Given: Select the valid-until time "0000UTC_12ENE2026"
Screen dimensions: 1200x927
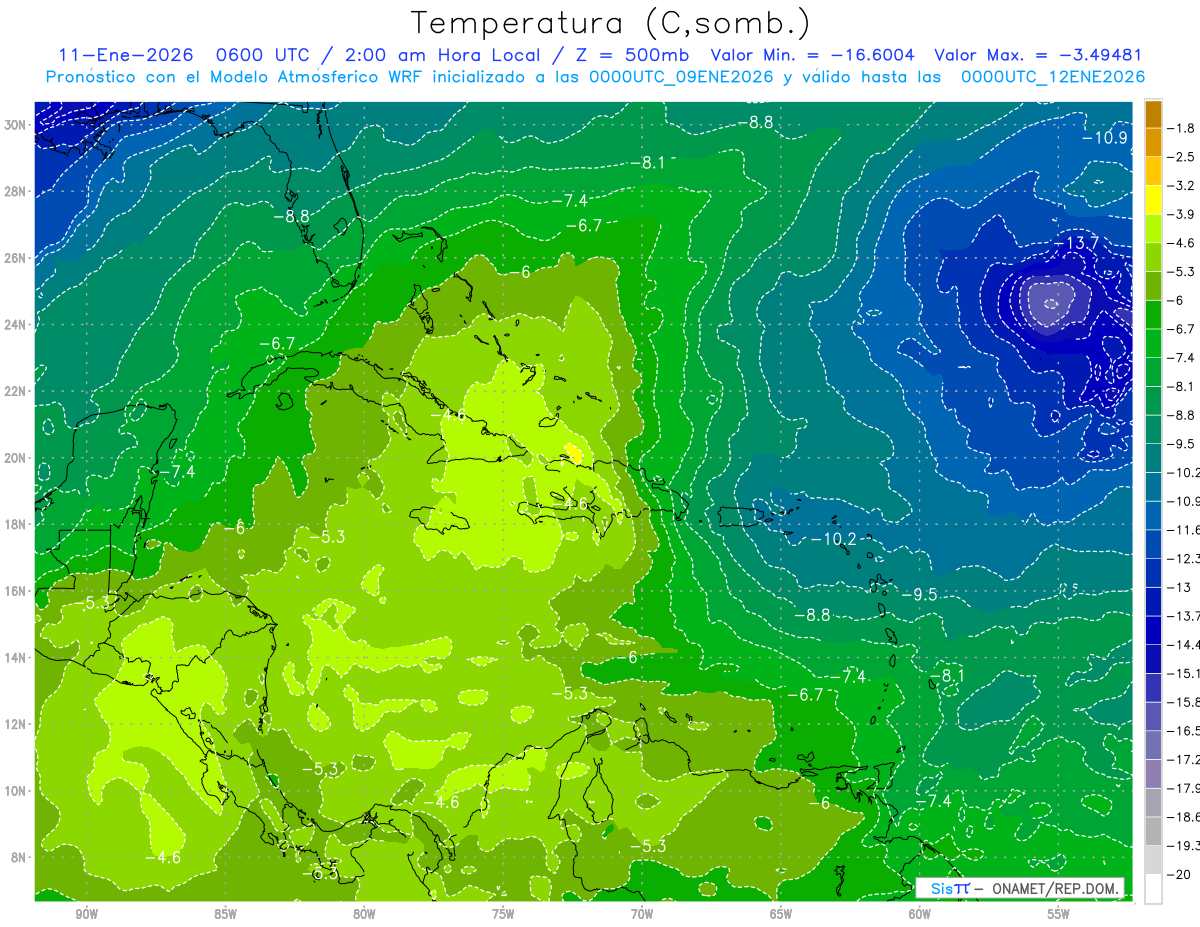Looking at the screenshot, I should click(1053, 77).
